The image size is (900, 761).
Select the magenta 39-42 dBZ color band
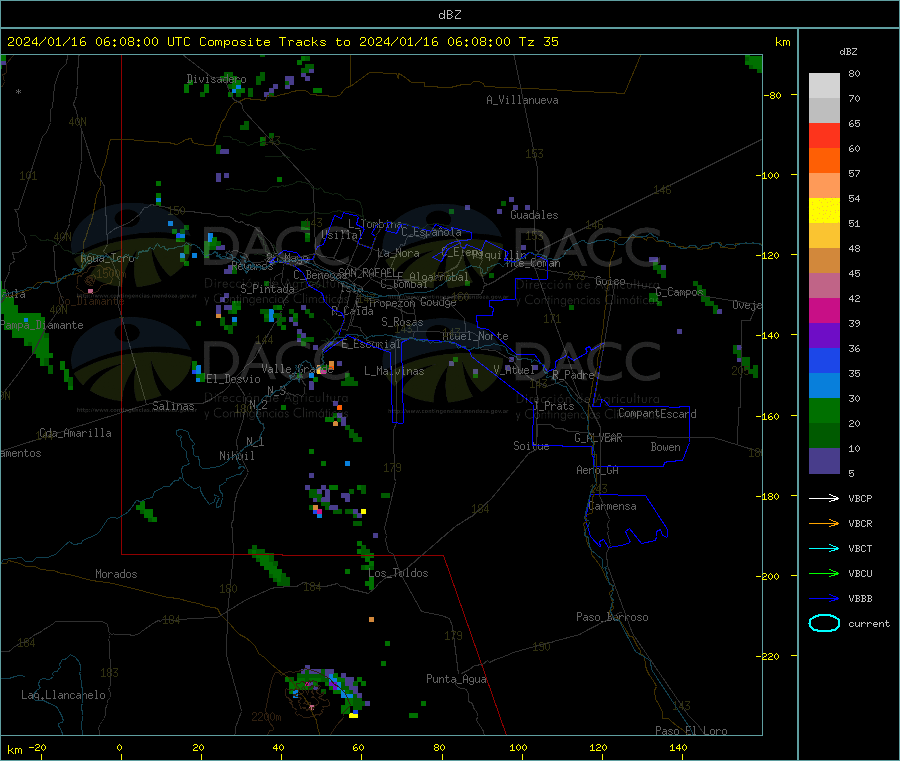824,310
